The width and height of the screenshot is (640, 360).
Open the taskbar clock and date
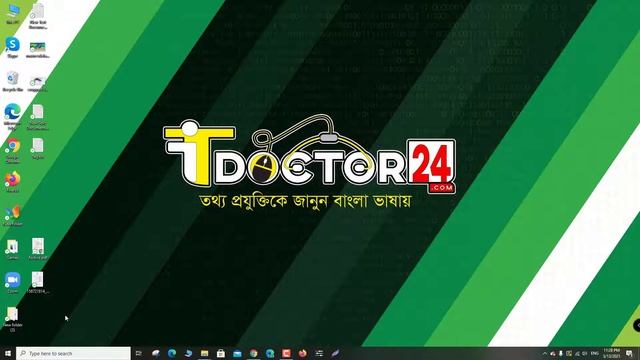point(612,353)
